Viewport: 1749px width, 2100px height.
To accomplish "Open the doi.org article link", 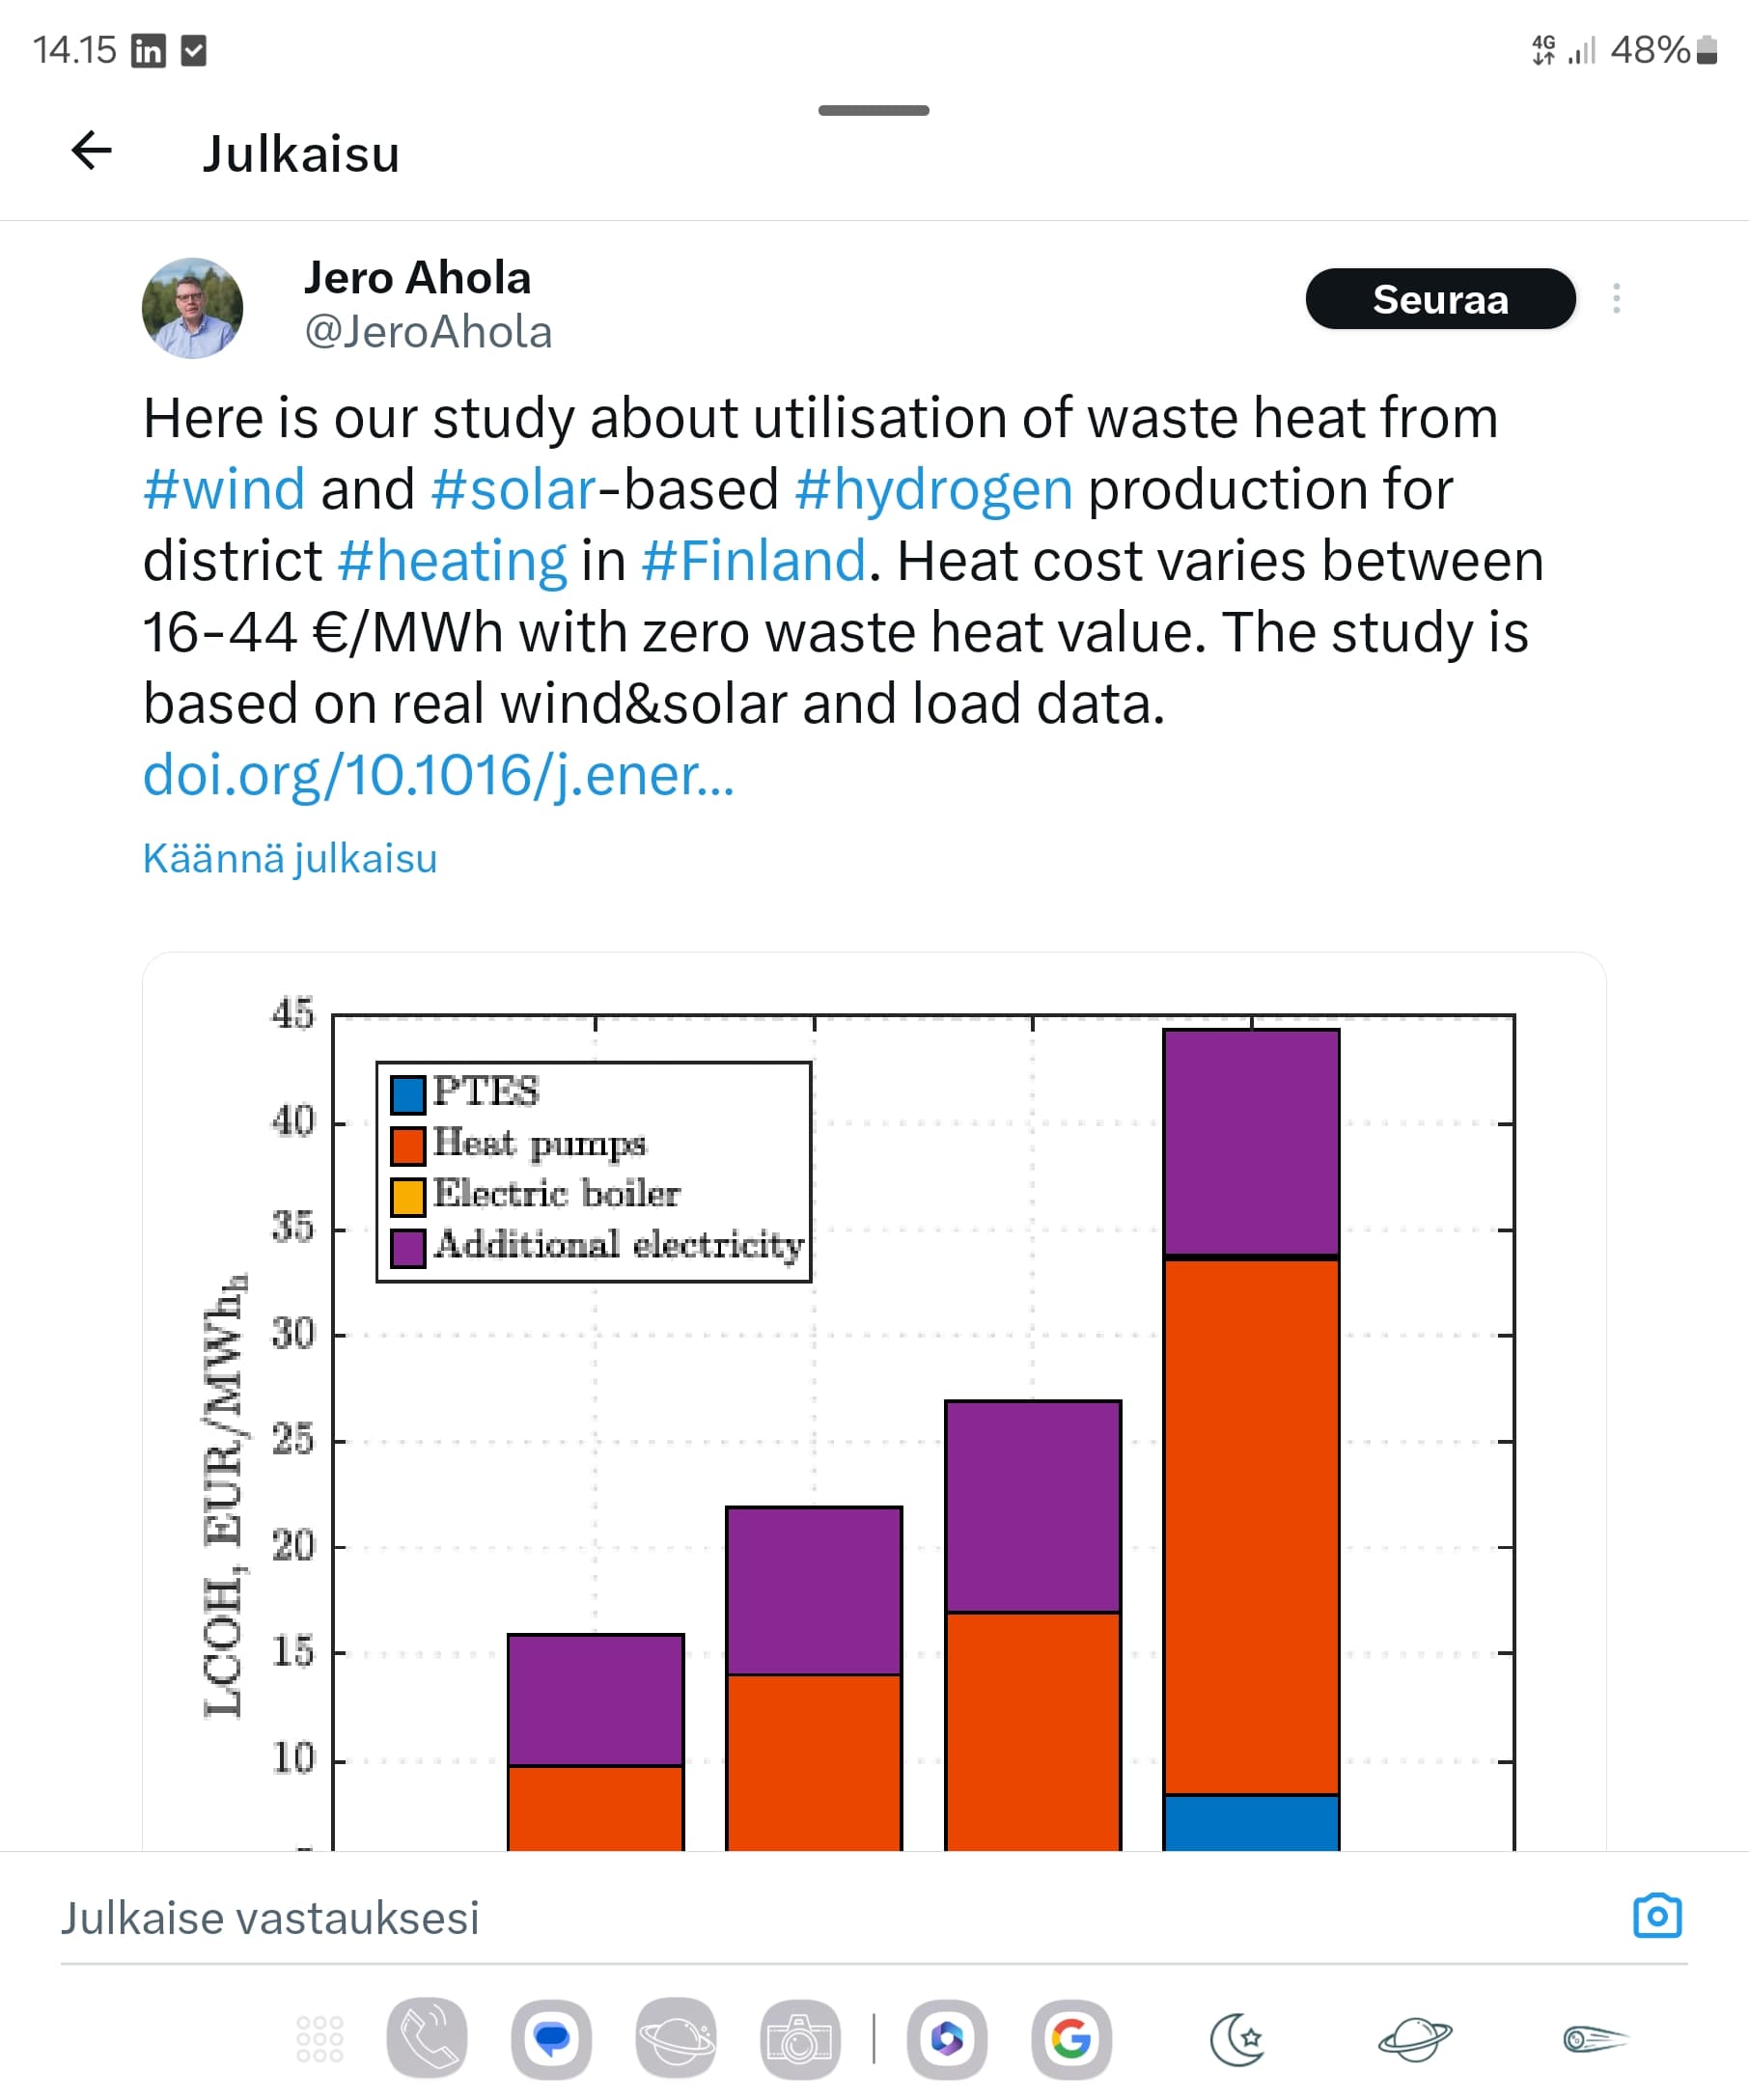I will 438,775.
